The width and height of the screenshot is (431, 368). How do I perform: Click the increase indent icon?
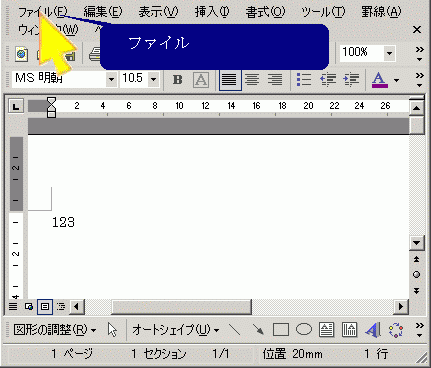(x=351, y=80)
